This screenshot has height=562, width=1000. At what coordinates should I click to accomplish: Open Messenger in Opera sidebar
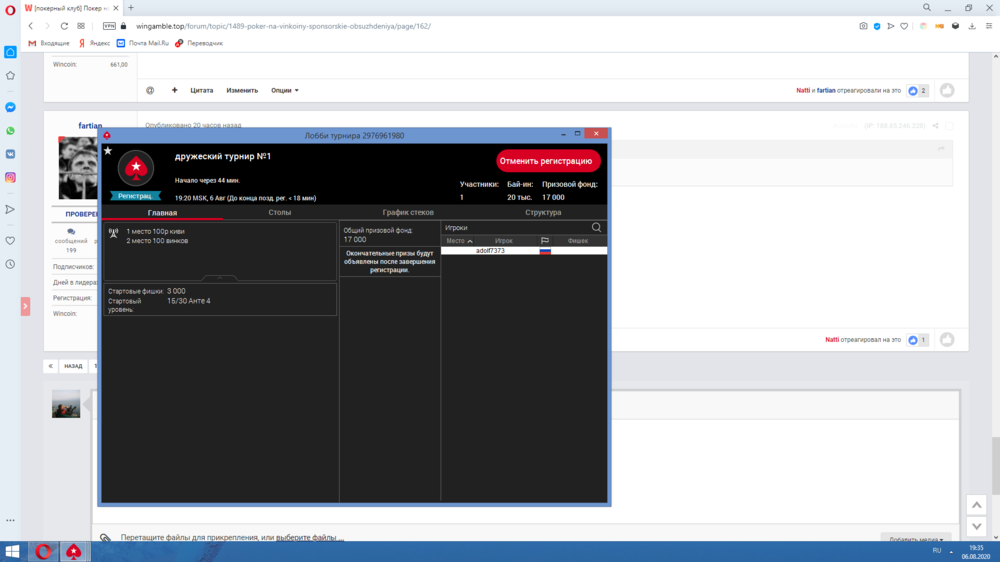[x=10, y=107]
